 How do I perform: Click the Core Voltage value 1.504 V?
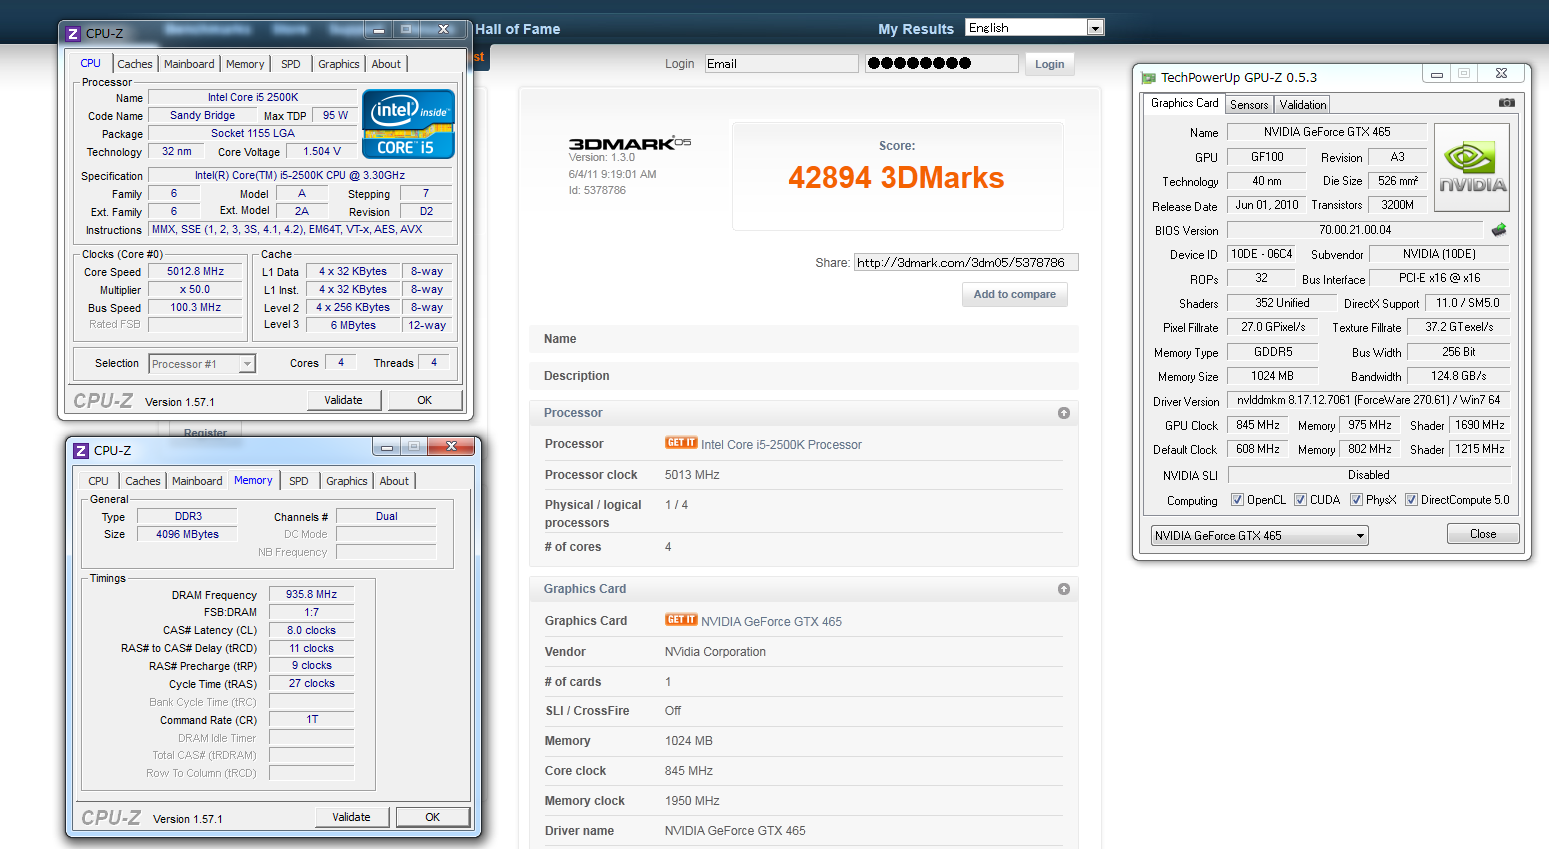coord(322,151)
